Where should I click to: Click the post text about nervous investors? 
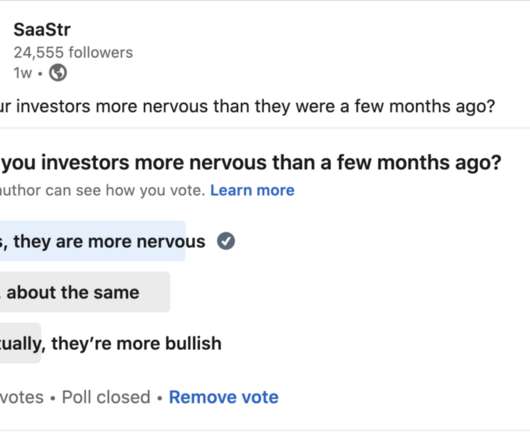(x=247, y=106)
